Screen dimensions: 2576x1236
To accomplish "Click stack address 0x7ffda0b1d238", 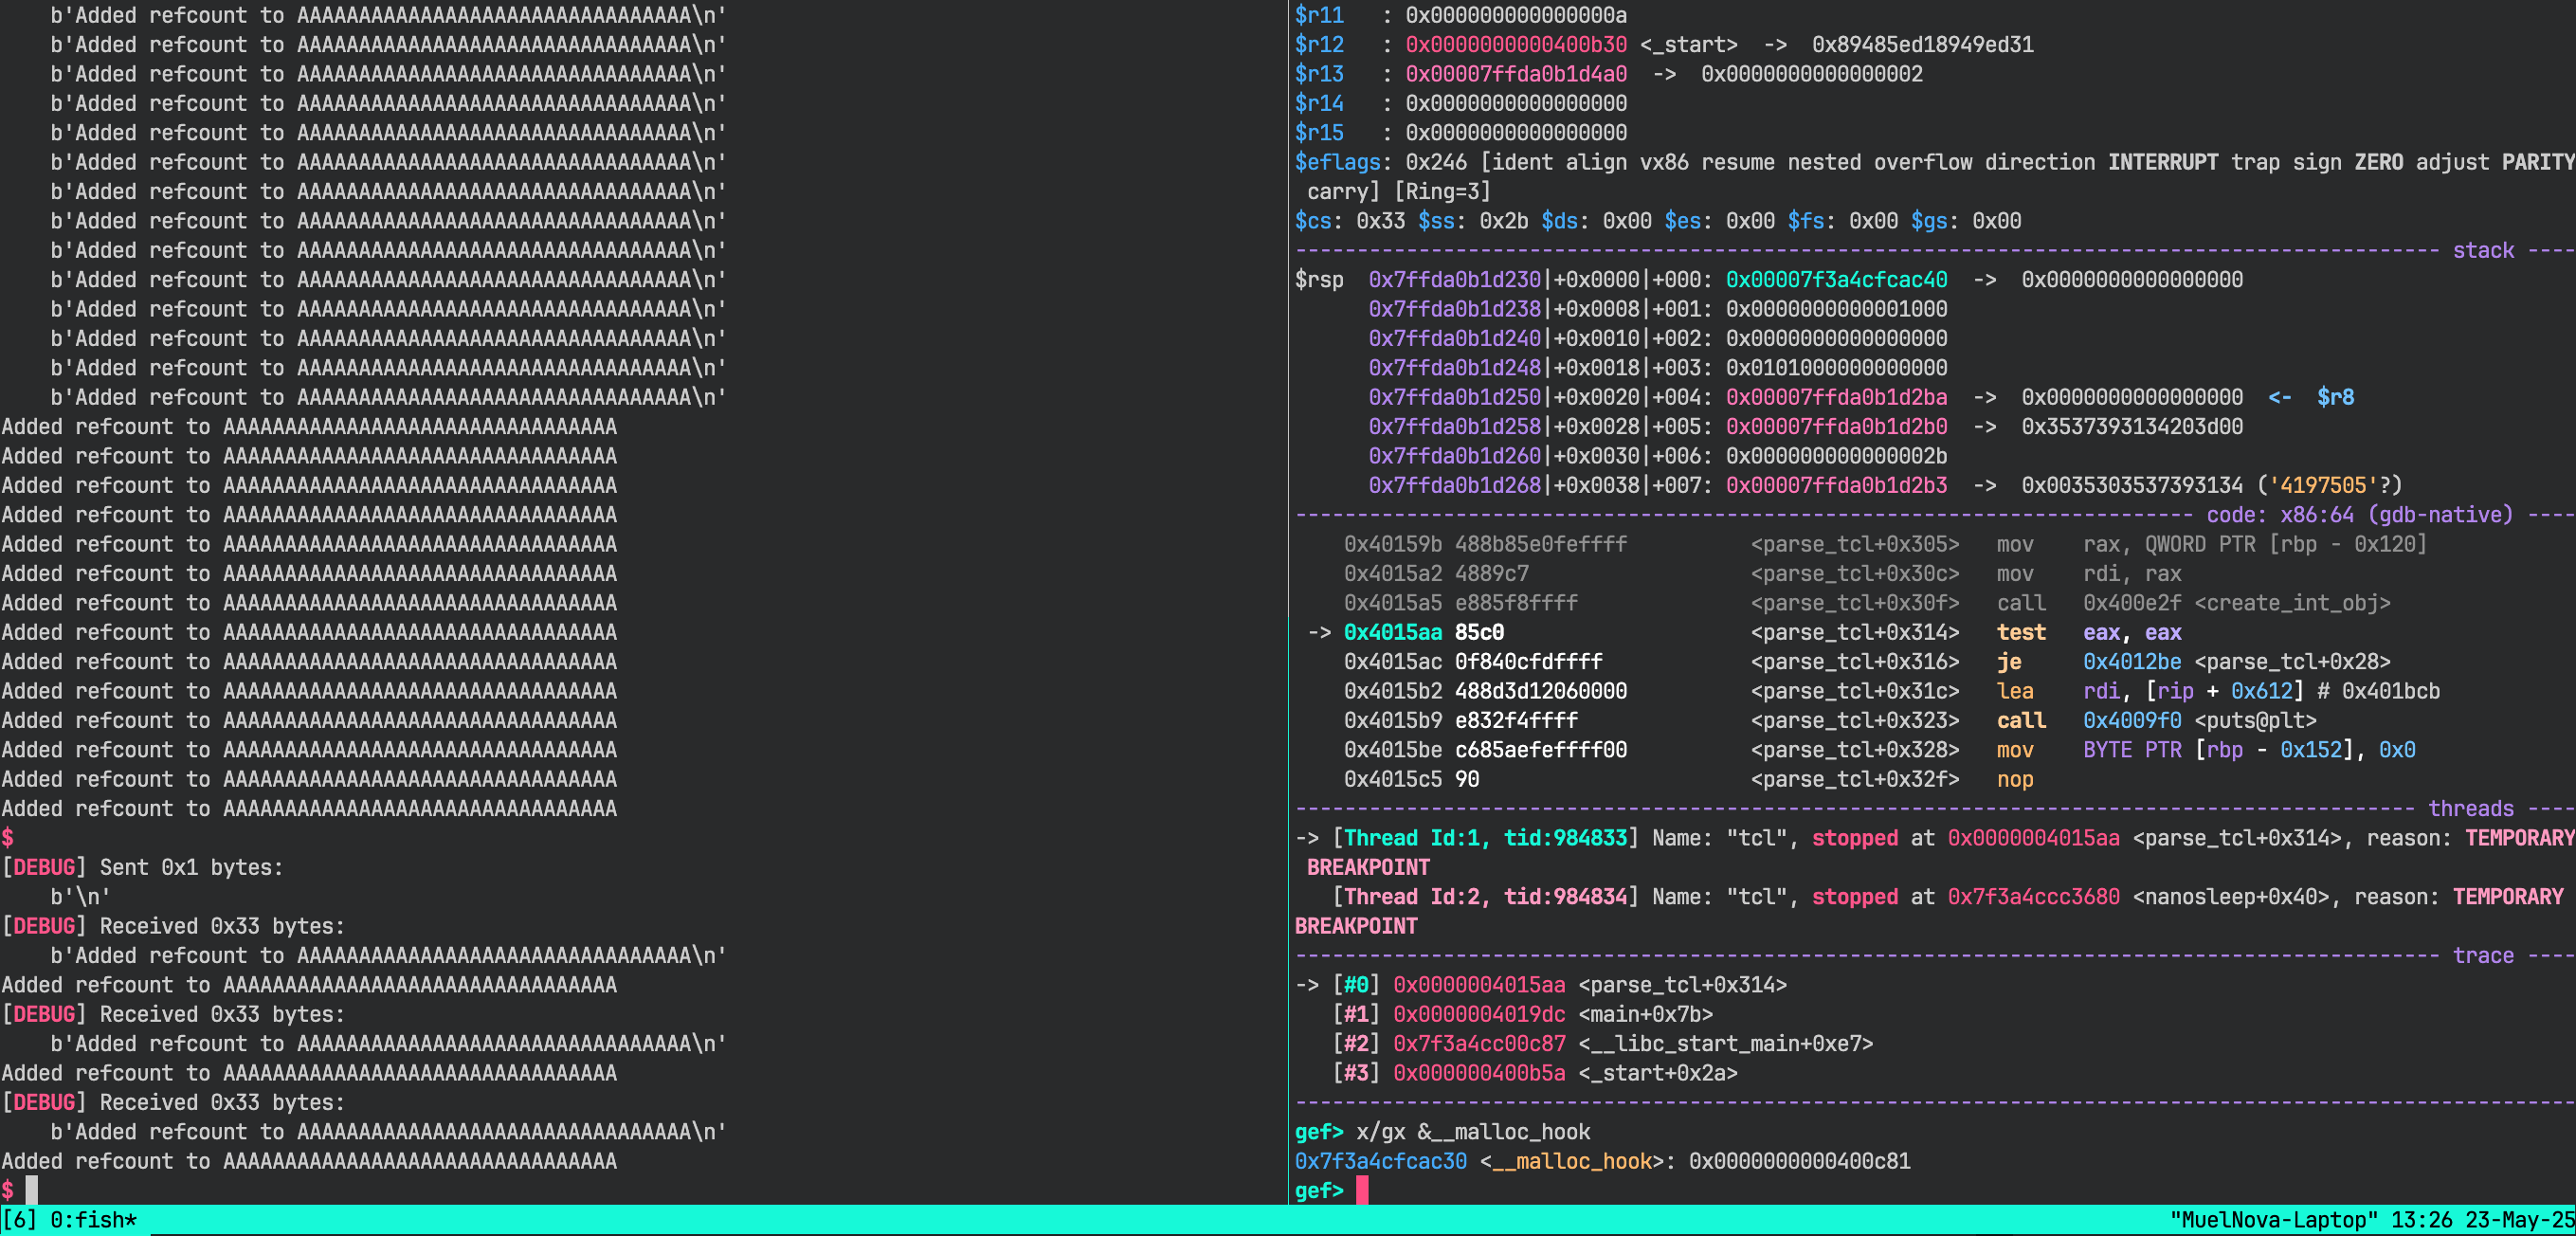I will (x=1454, y=309).
